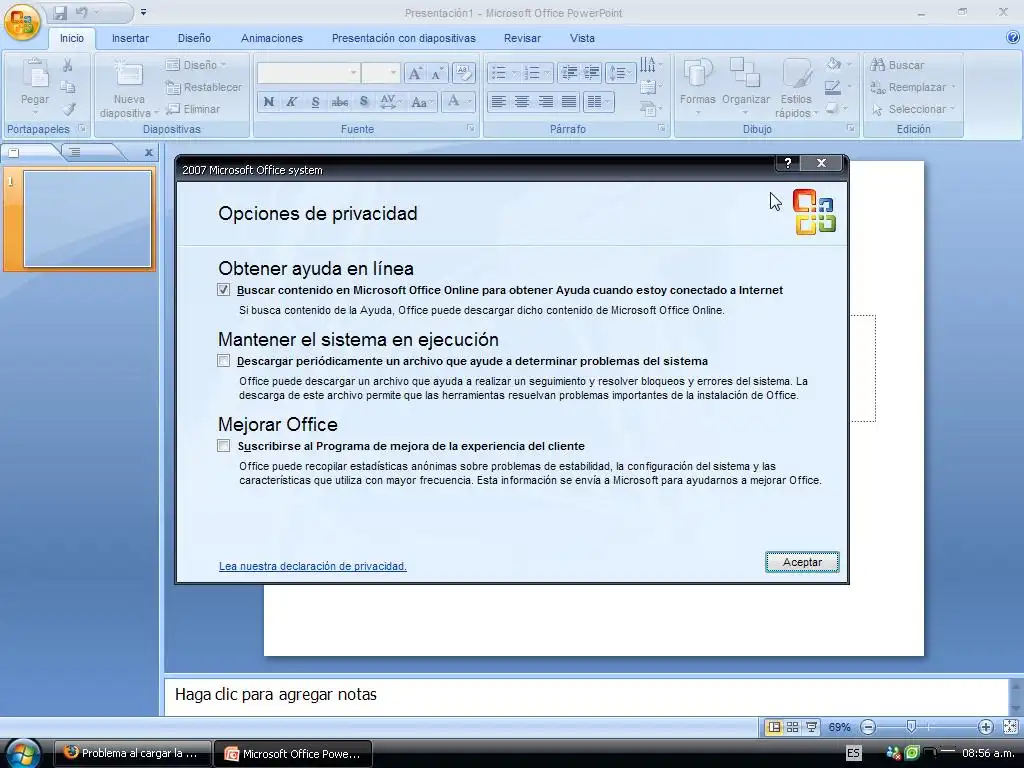Click the zoom slider handle
1024x768 pixels.
[x=911, y=726]
